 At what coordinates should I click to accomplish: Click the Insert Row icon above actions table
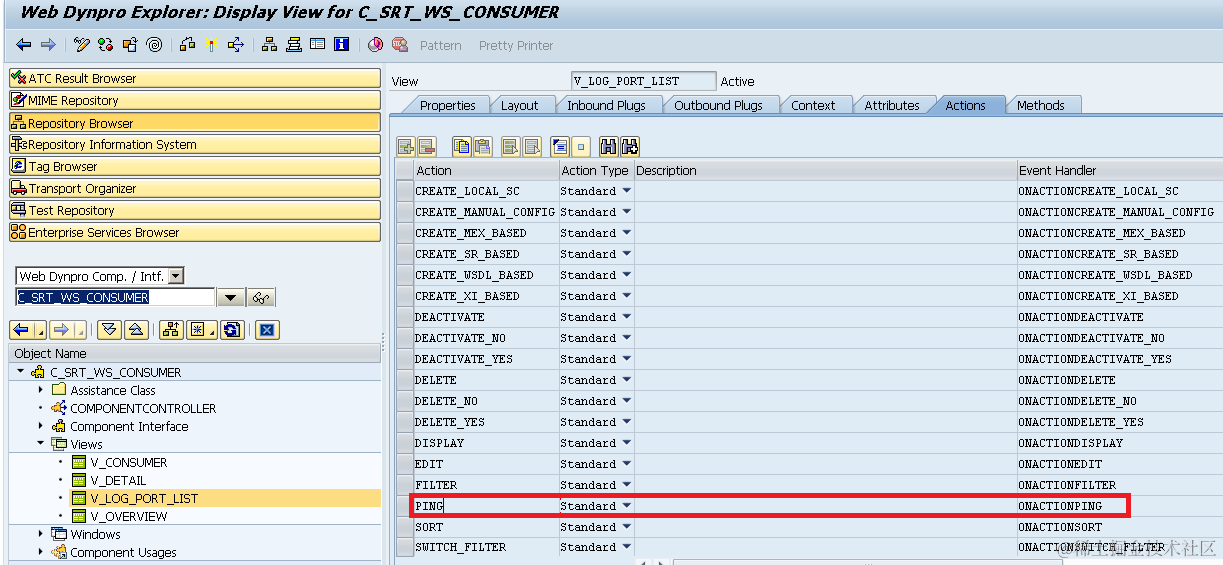(x=405, y=147)
